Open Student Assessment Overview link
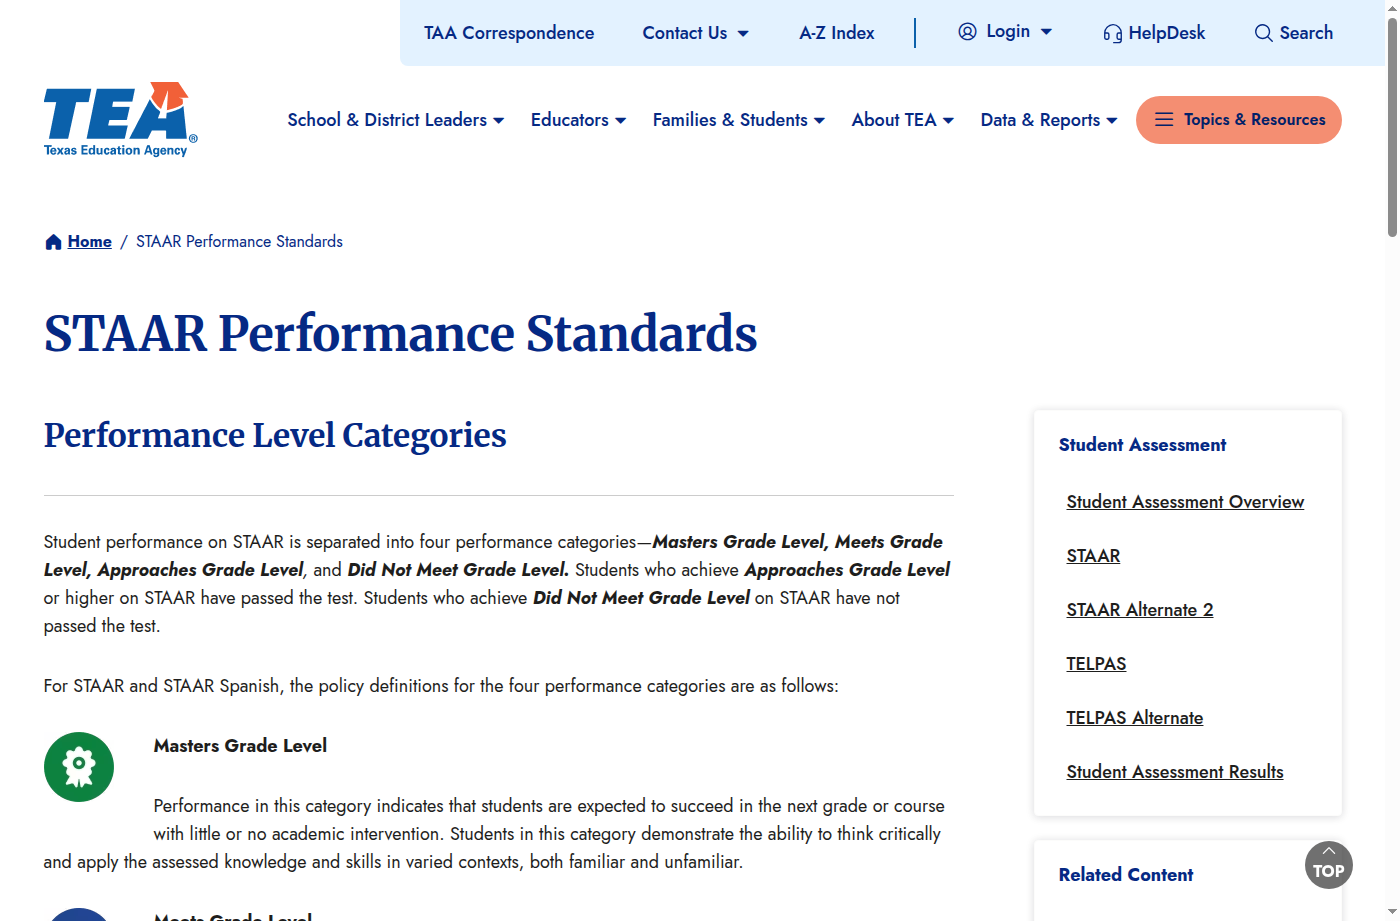 (1185, 502)
